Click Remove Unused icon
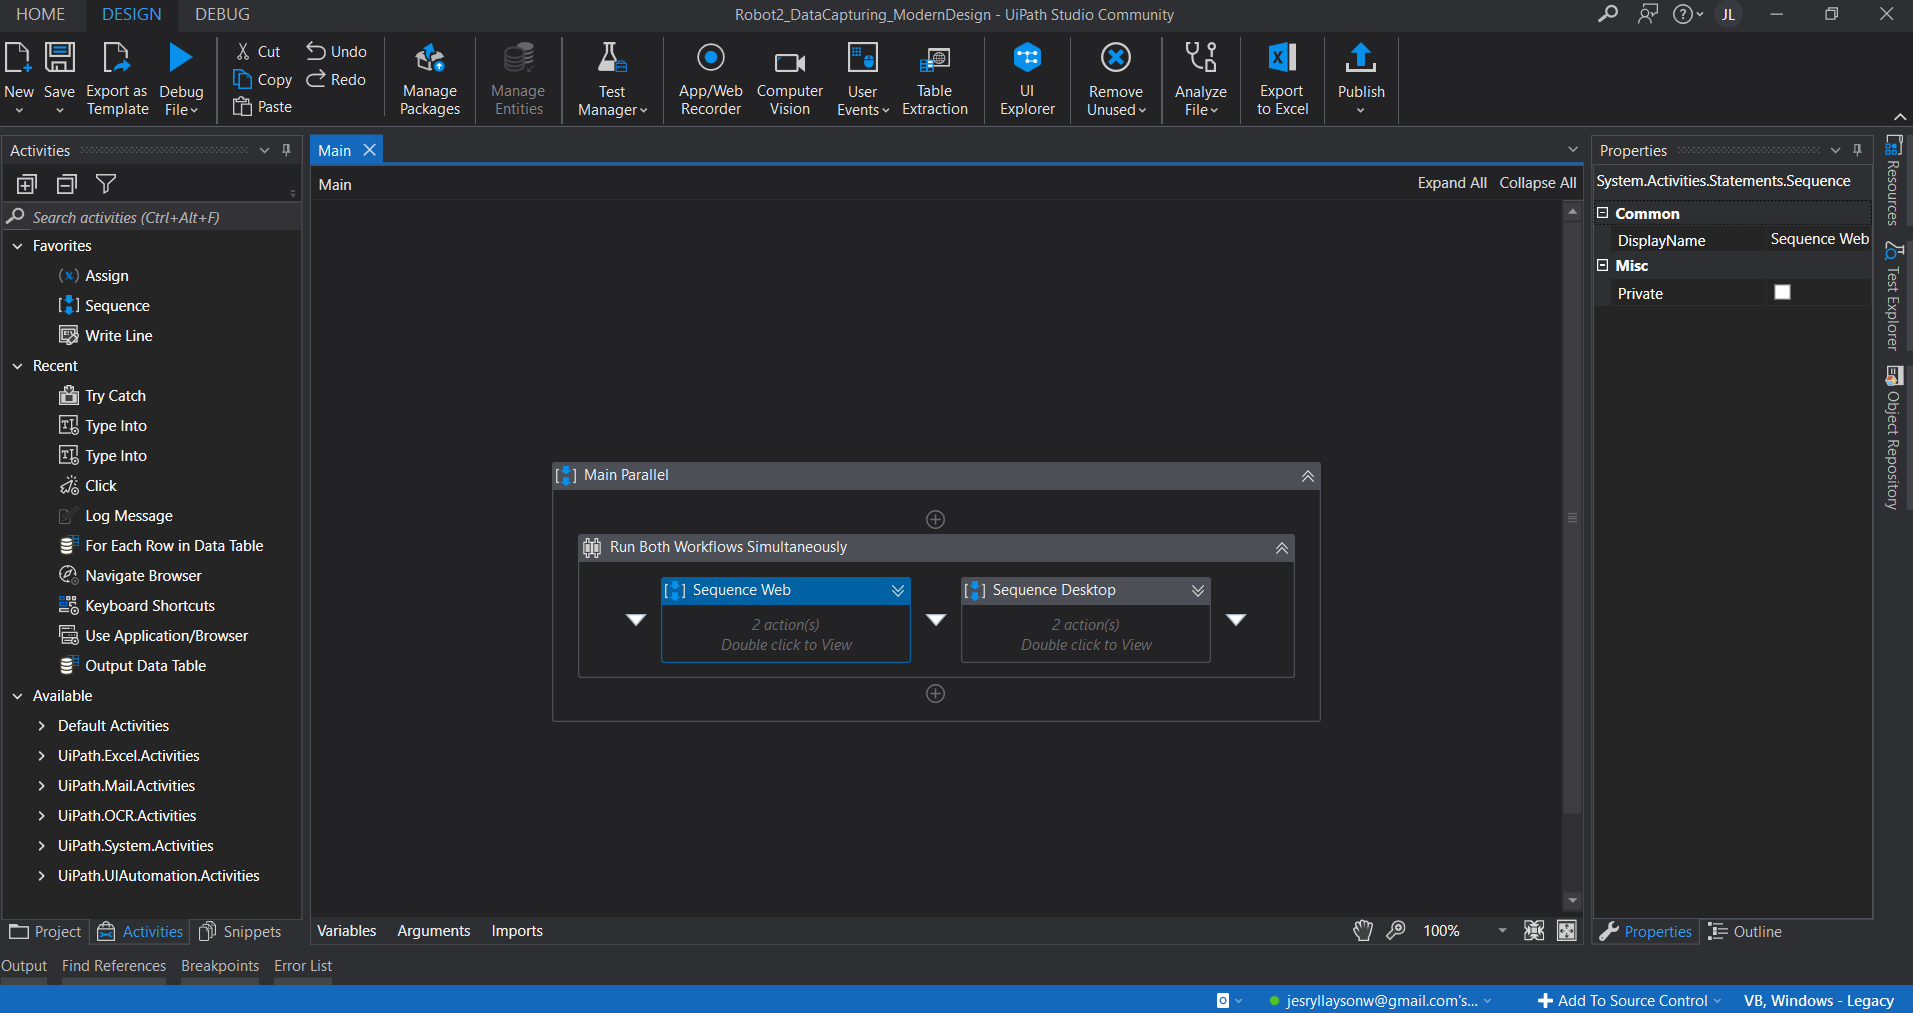 point(1116,58)
